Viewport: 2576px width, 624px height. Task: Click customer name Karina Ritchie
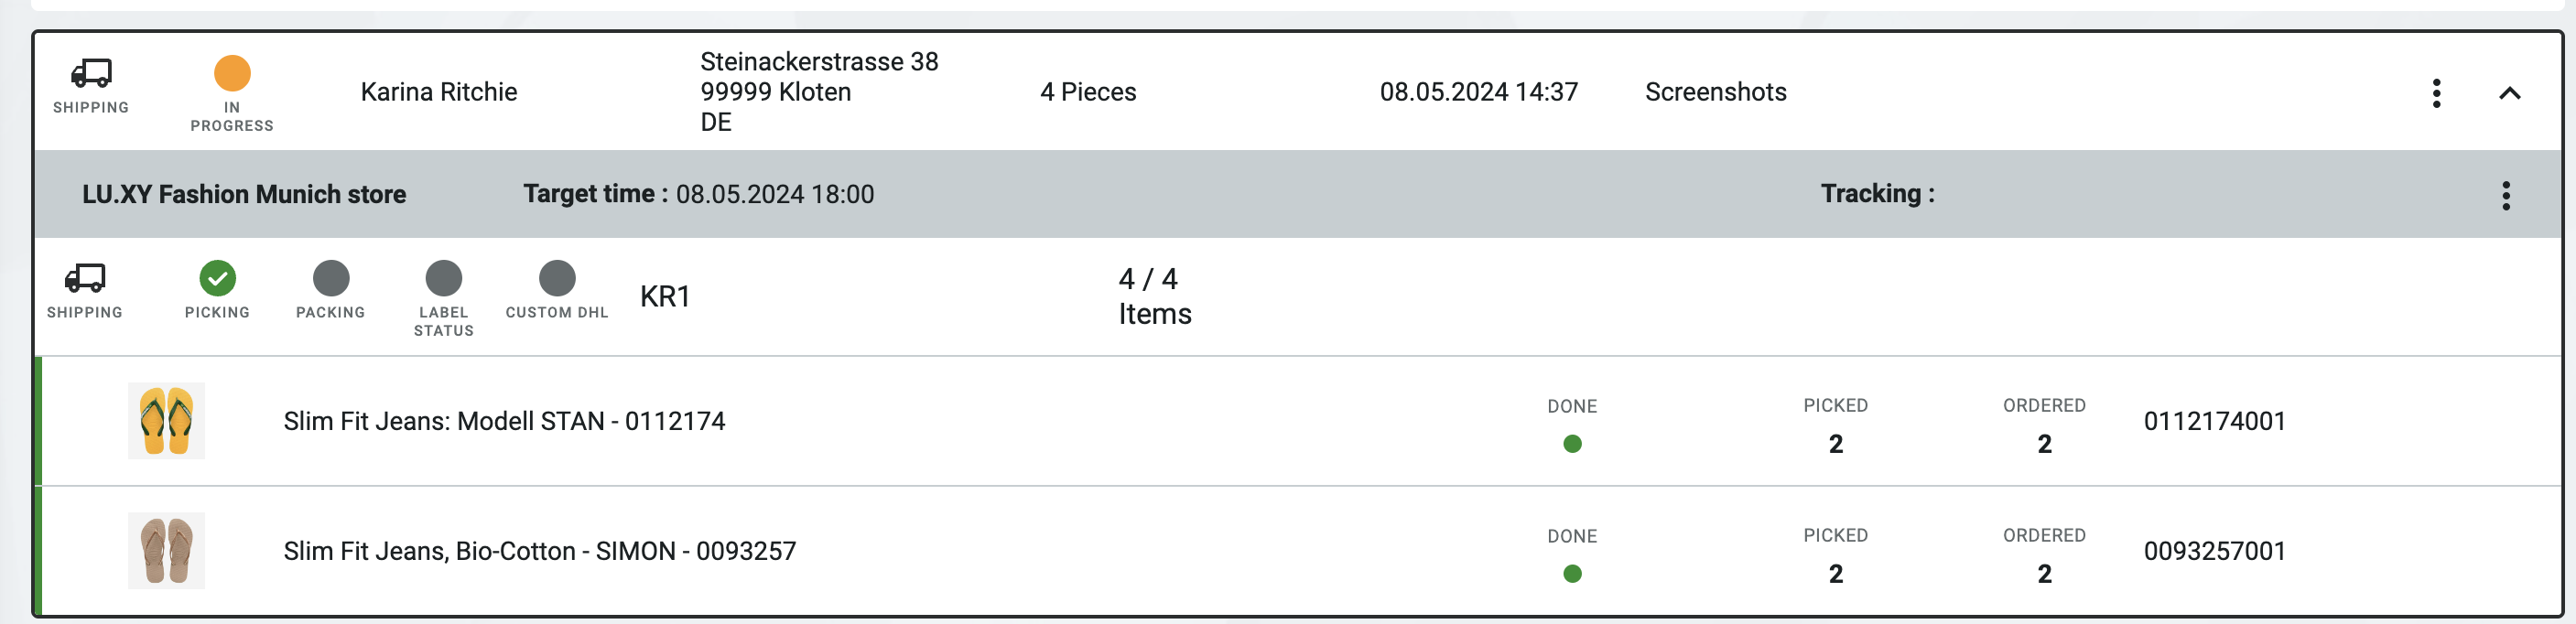click(439, 92)
